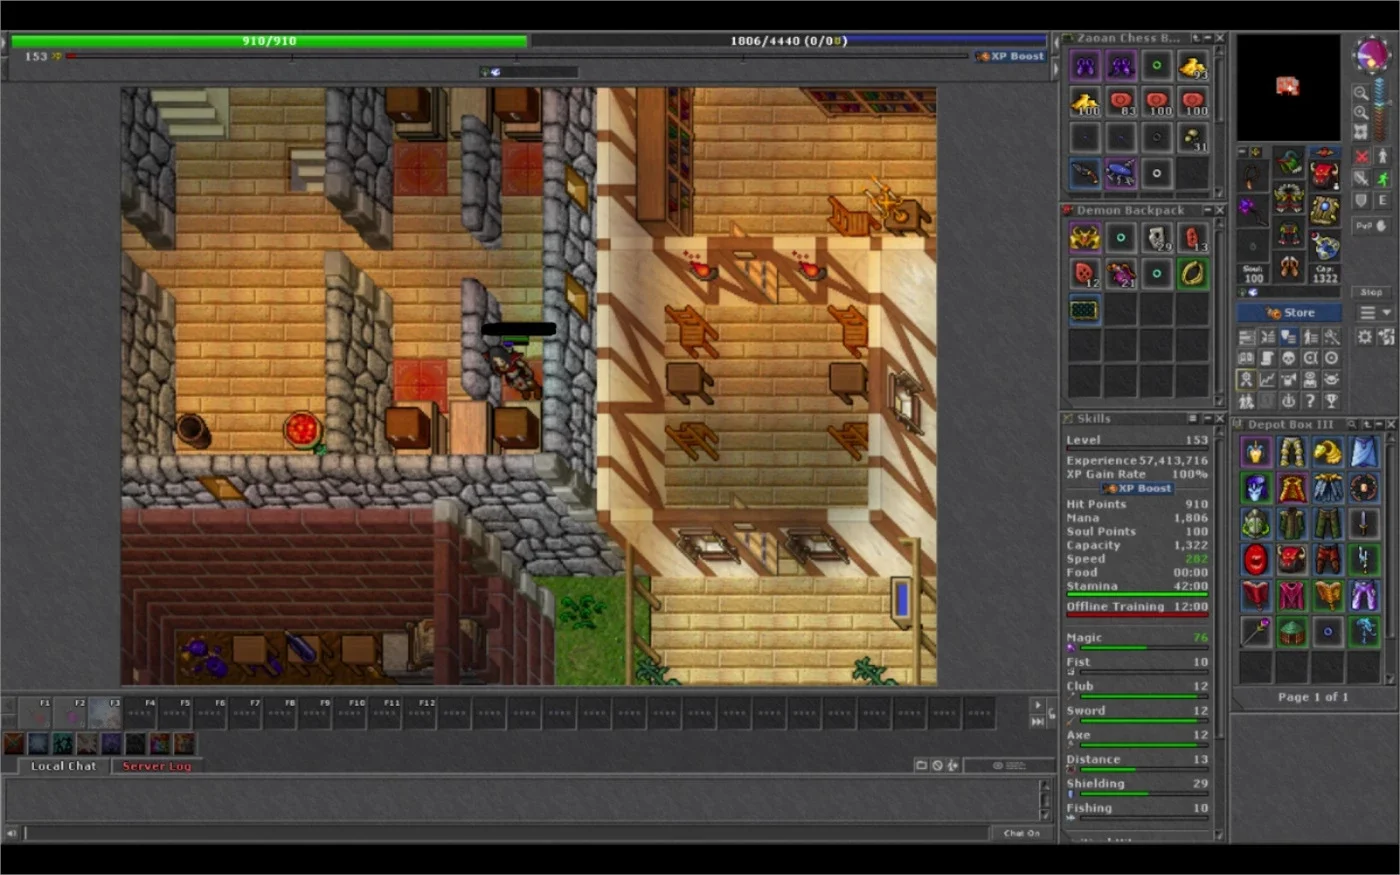This screenshot has height=875, width=1400.
Task: Zoom out the minimap
Action: 1361,94
